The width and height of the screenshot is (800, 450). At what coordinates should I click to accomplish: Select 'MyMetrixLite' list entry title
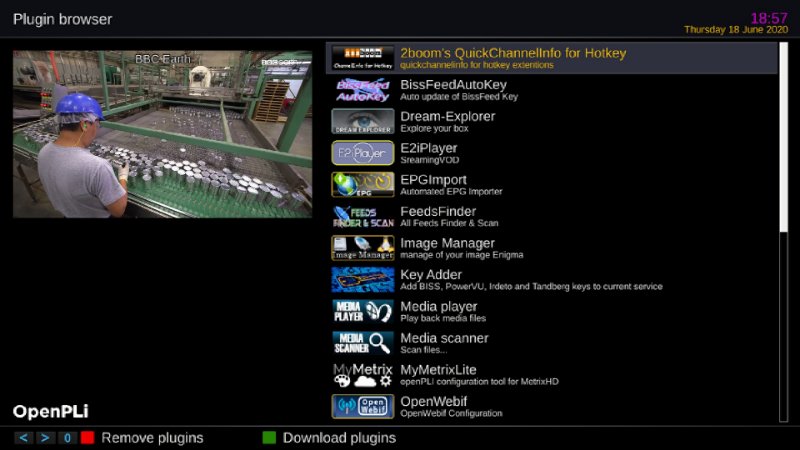(438, 369)
